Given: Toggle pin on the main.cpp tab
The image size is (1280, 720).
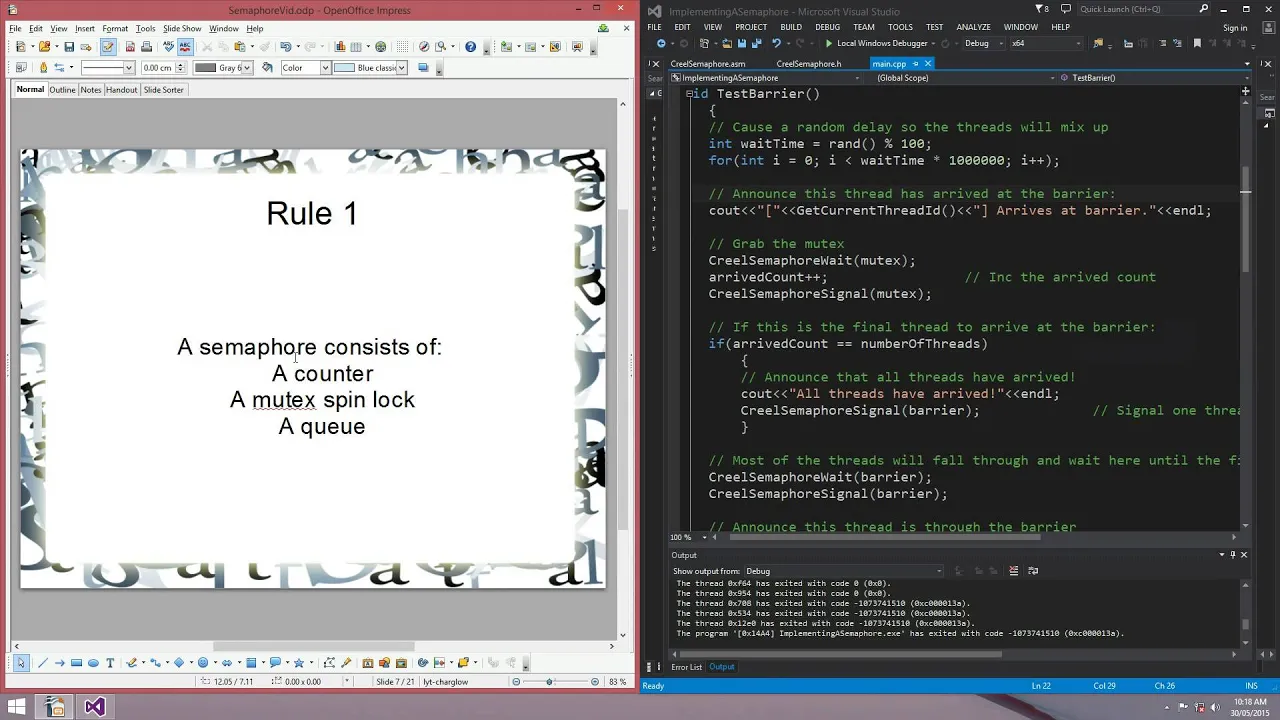Looking at the screenshot, I should pyautogui.click(x=915, y=64).
